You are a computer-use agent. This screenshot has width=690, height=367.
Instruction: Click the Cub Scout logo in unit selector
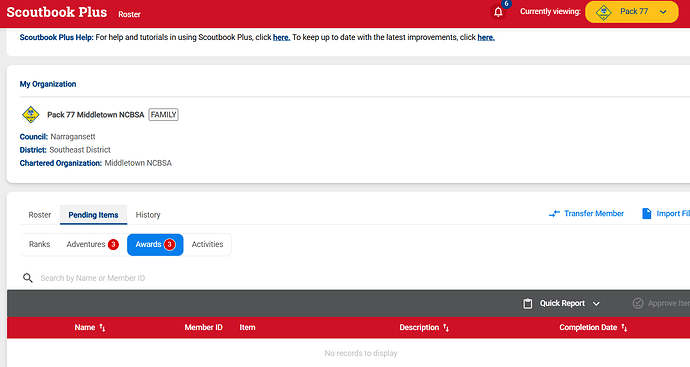(603, 12)
